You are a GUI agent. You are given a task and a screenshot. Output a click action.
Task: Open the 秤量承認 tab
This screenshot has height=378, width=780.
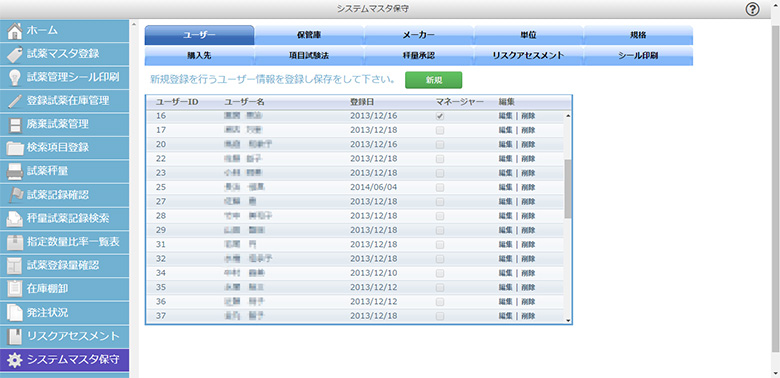point(419,56)
